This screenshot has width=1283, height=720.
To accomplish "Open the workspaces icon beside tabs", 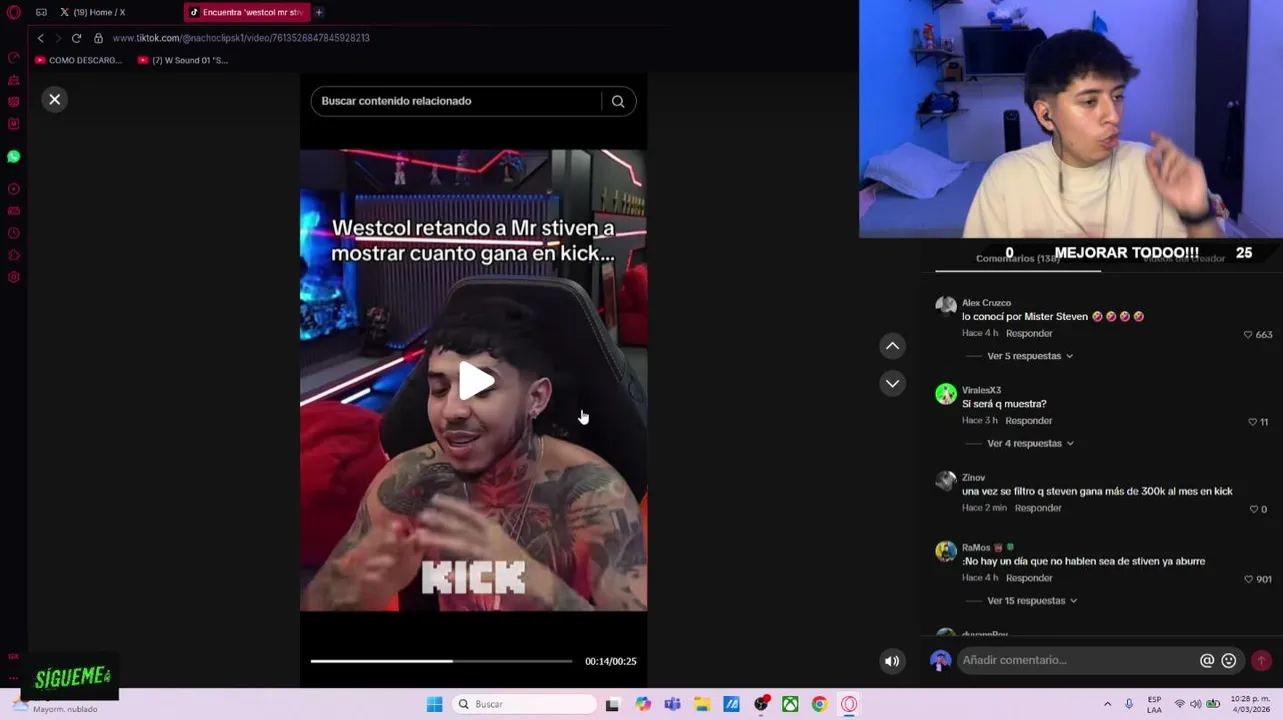I will click(41, 13).
